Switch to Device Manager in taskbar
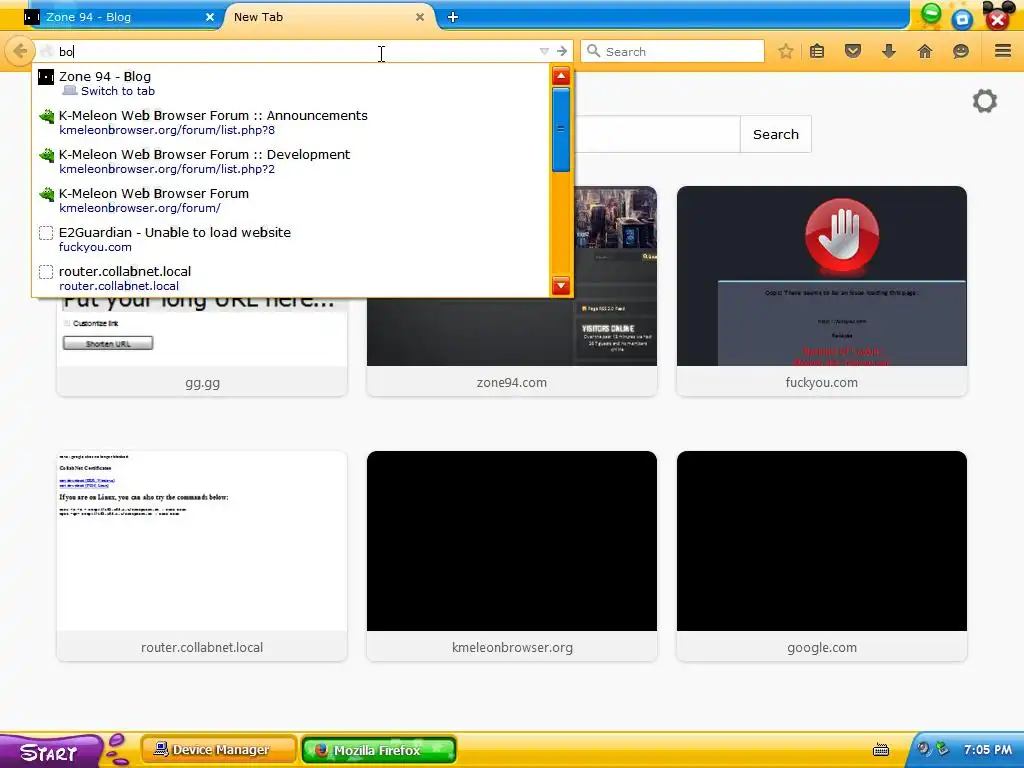The width and height of the screenshot is (1024, 768). 219,750
